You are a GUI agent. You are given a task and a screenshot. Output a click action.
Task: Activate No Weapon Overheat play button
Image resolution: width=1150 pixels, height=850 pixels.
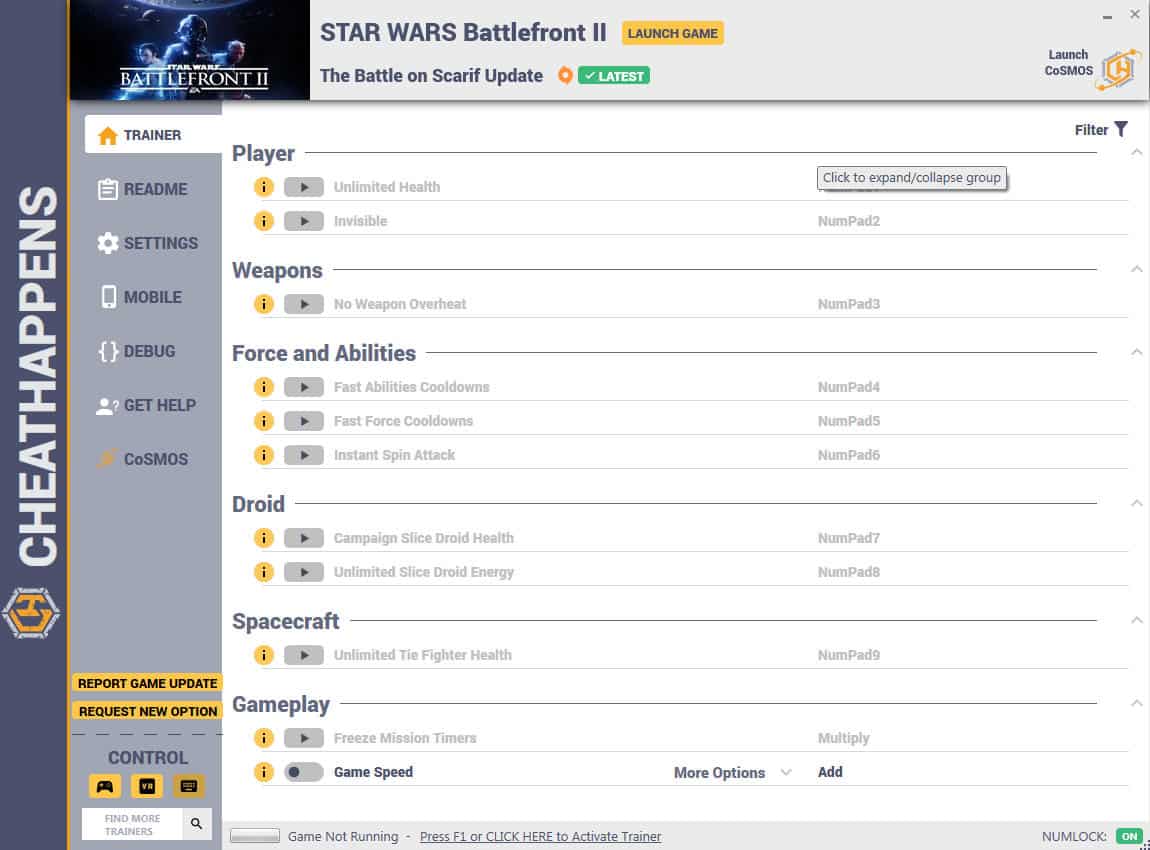pyautogui.click(x=304, y=304)
